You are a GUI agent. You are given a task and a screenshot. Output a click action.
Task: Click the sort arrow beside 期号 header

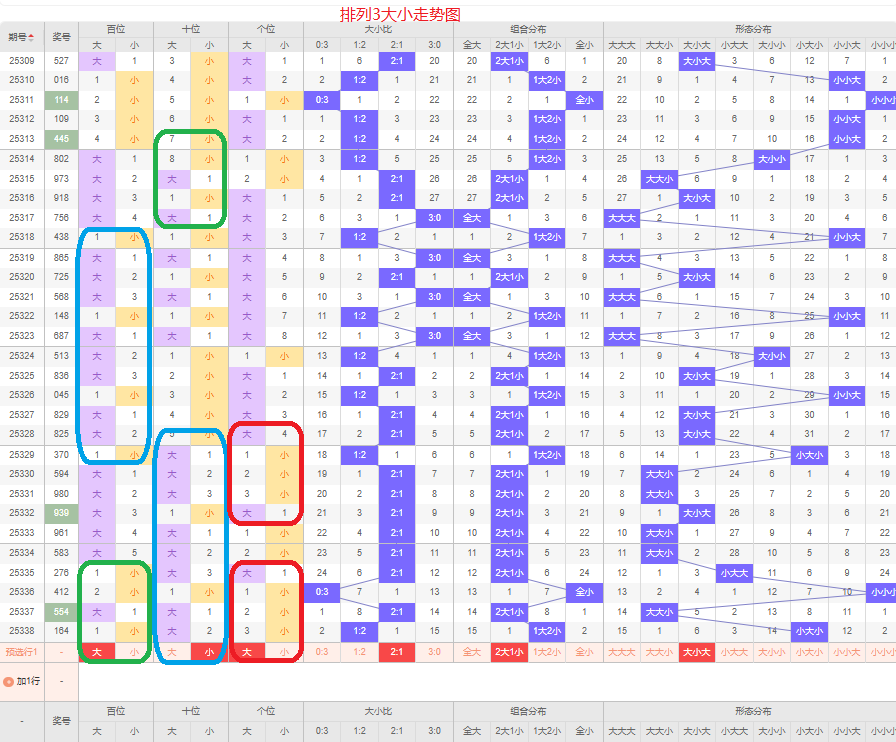point(31,37)
